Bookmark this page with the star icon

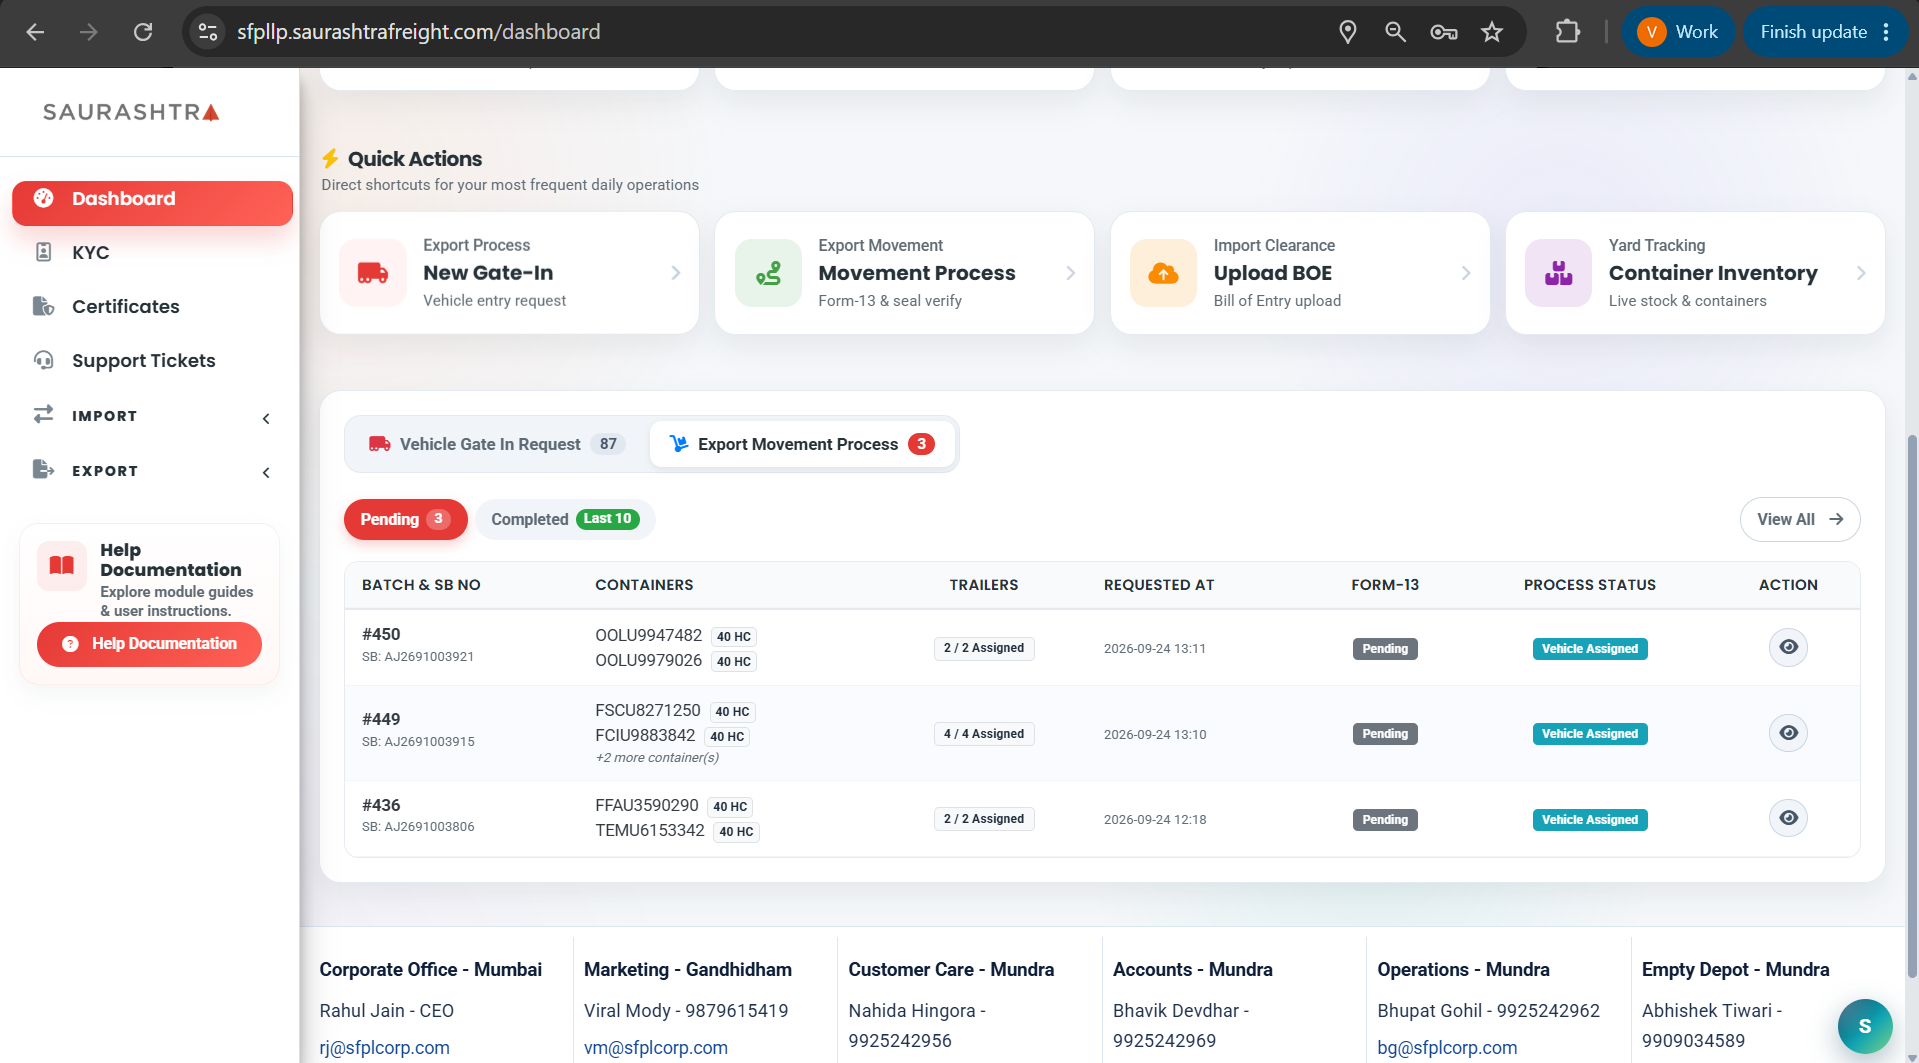click(x=1492, y=32)
